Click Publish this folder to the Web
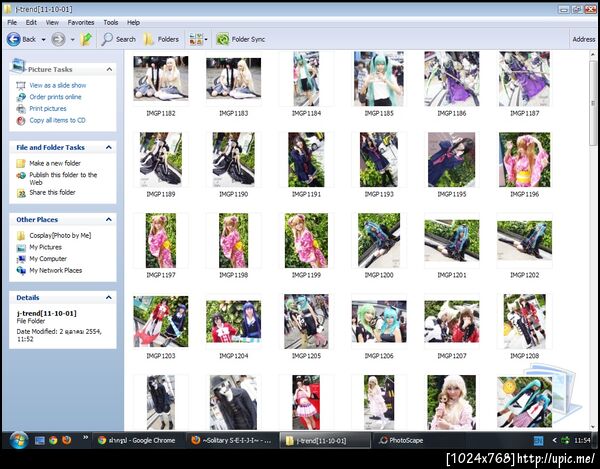600x469 pixels. tap(63, 178)
